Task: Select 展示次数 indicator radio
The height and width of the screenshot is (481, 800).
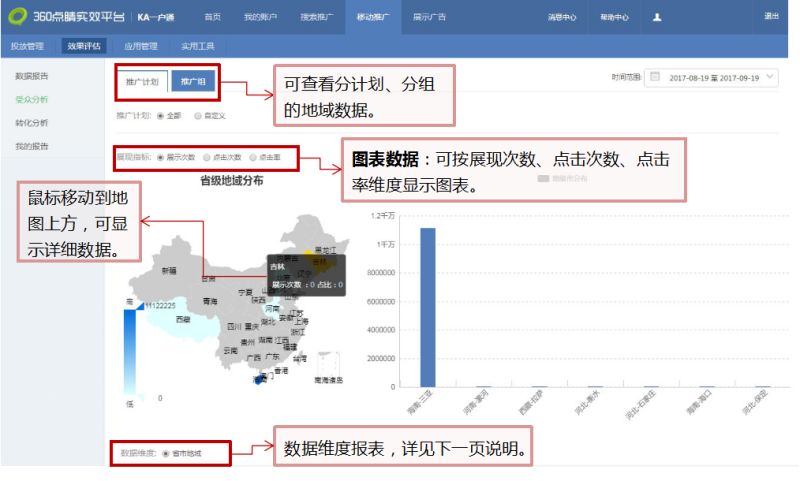Action: pyautogui.click(x=161, y=158)
